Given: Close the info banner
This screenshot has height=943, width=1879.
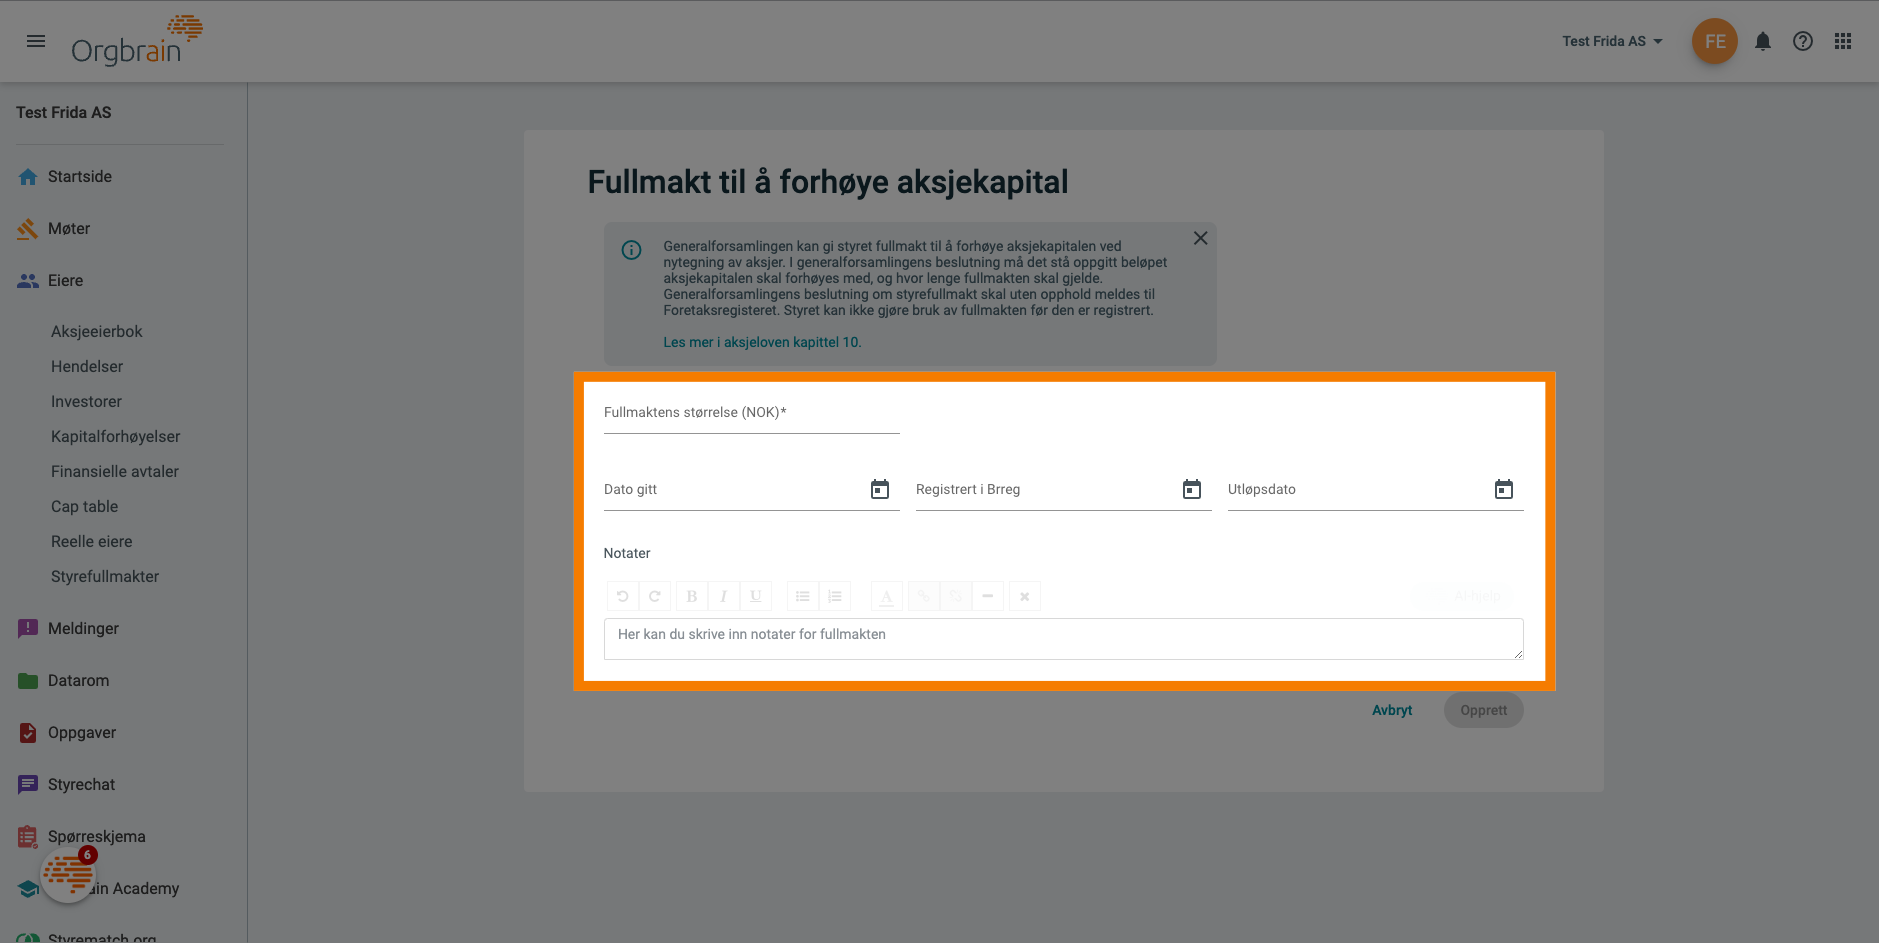Looking at the screenshot, I should 1200,238.
